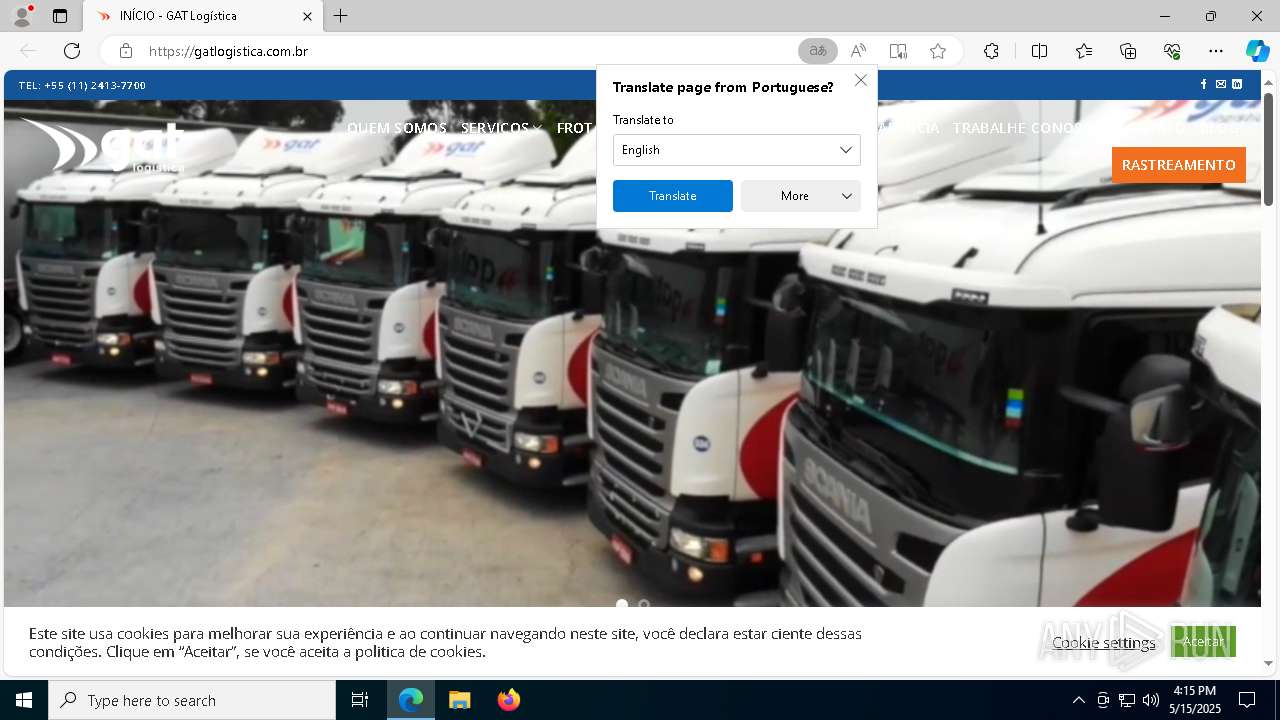Click scrollbar down arrow
Screen dimensions: 1280x720
point(1268,663)
